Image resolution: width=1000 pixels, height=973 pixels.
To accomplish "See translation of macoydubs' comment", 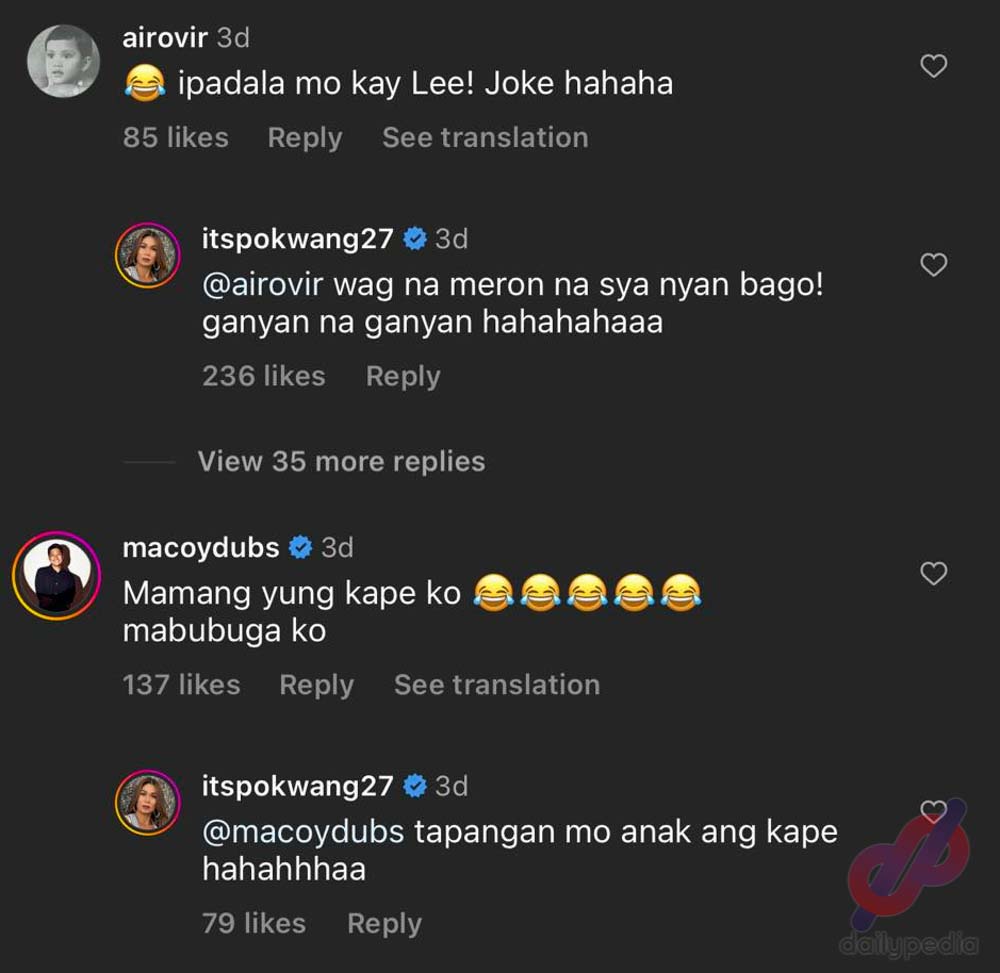I will pos(497,685).
